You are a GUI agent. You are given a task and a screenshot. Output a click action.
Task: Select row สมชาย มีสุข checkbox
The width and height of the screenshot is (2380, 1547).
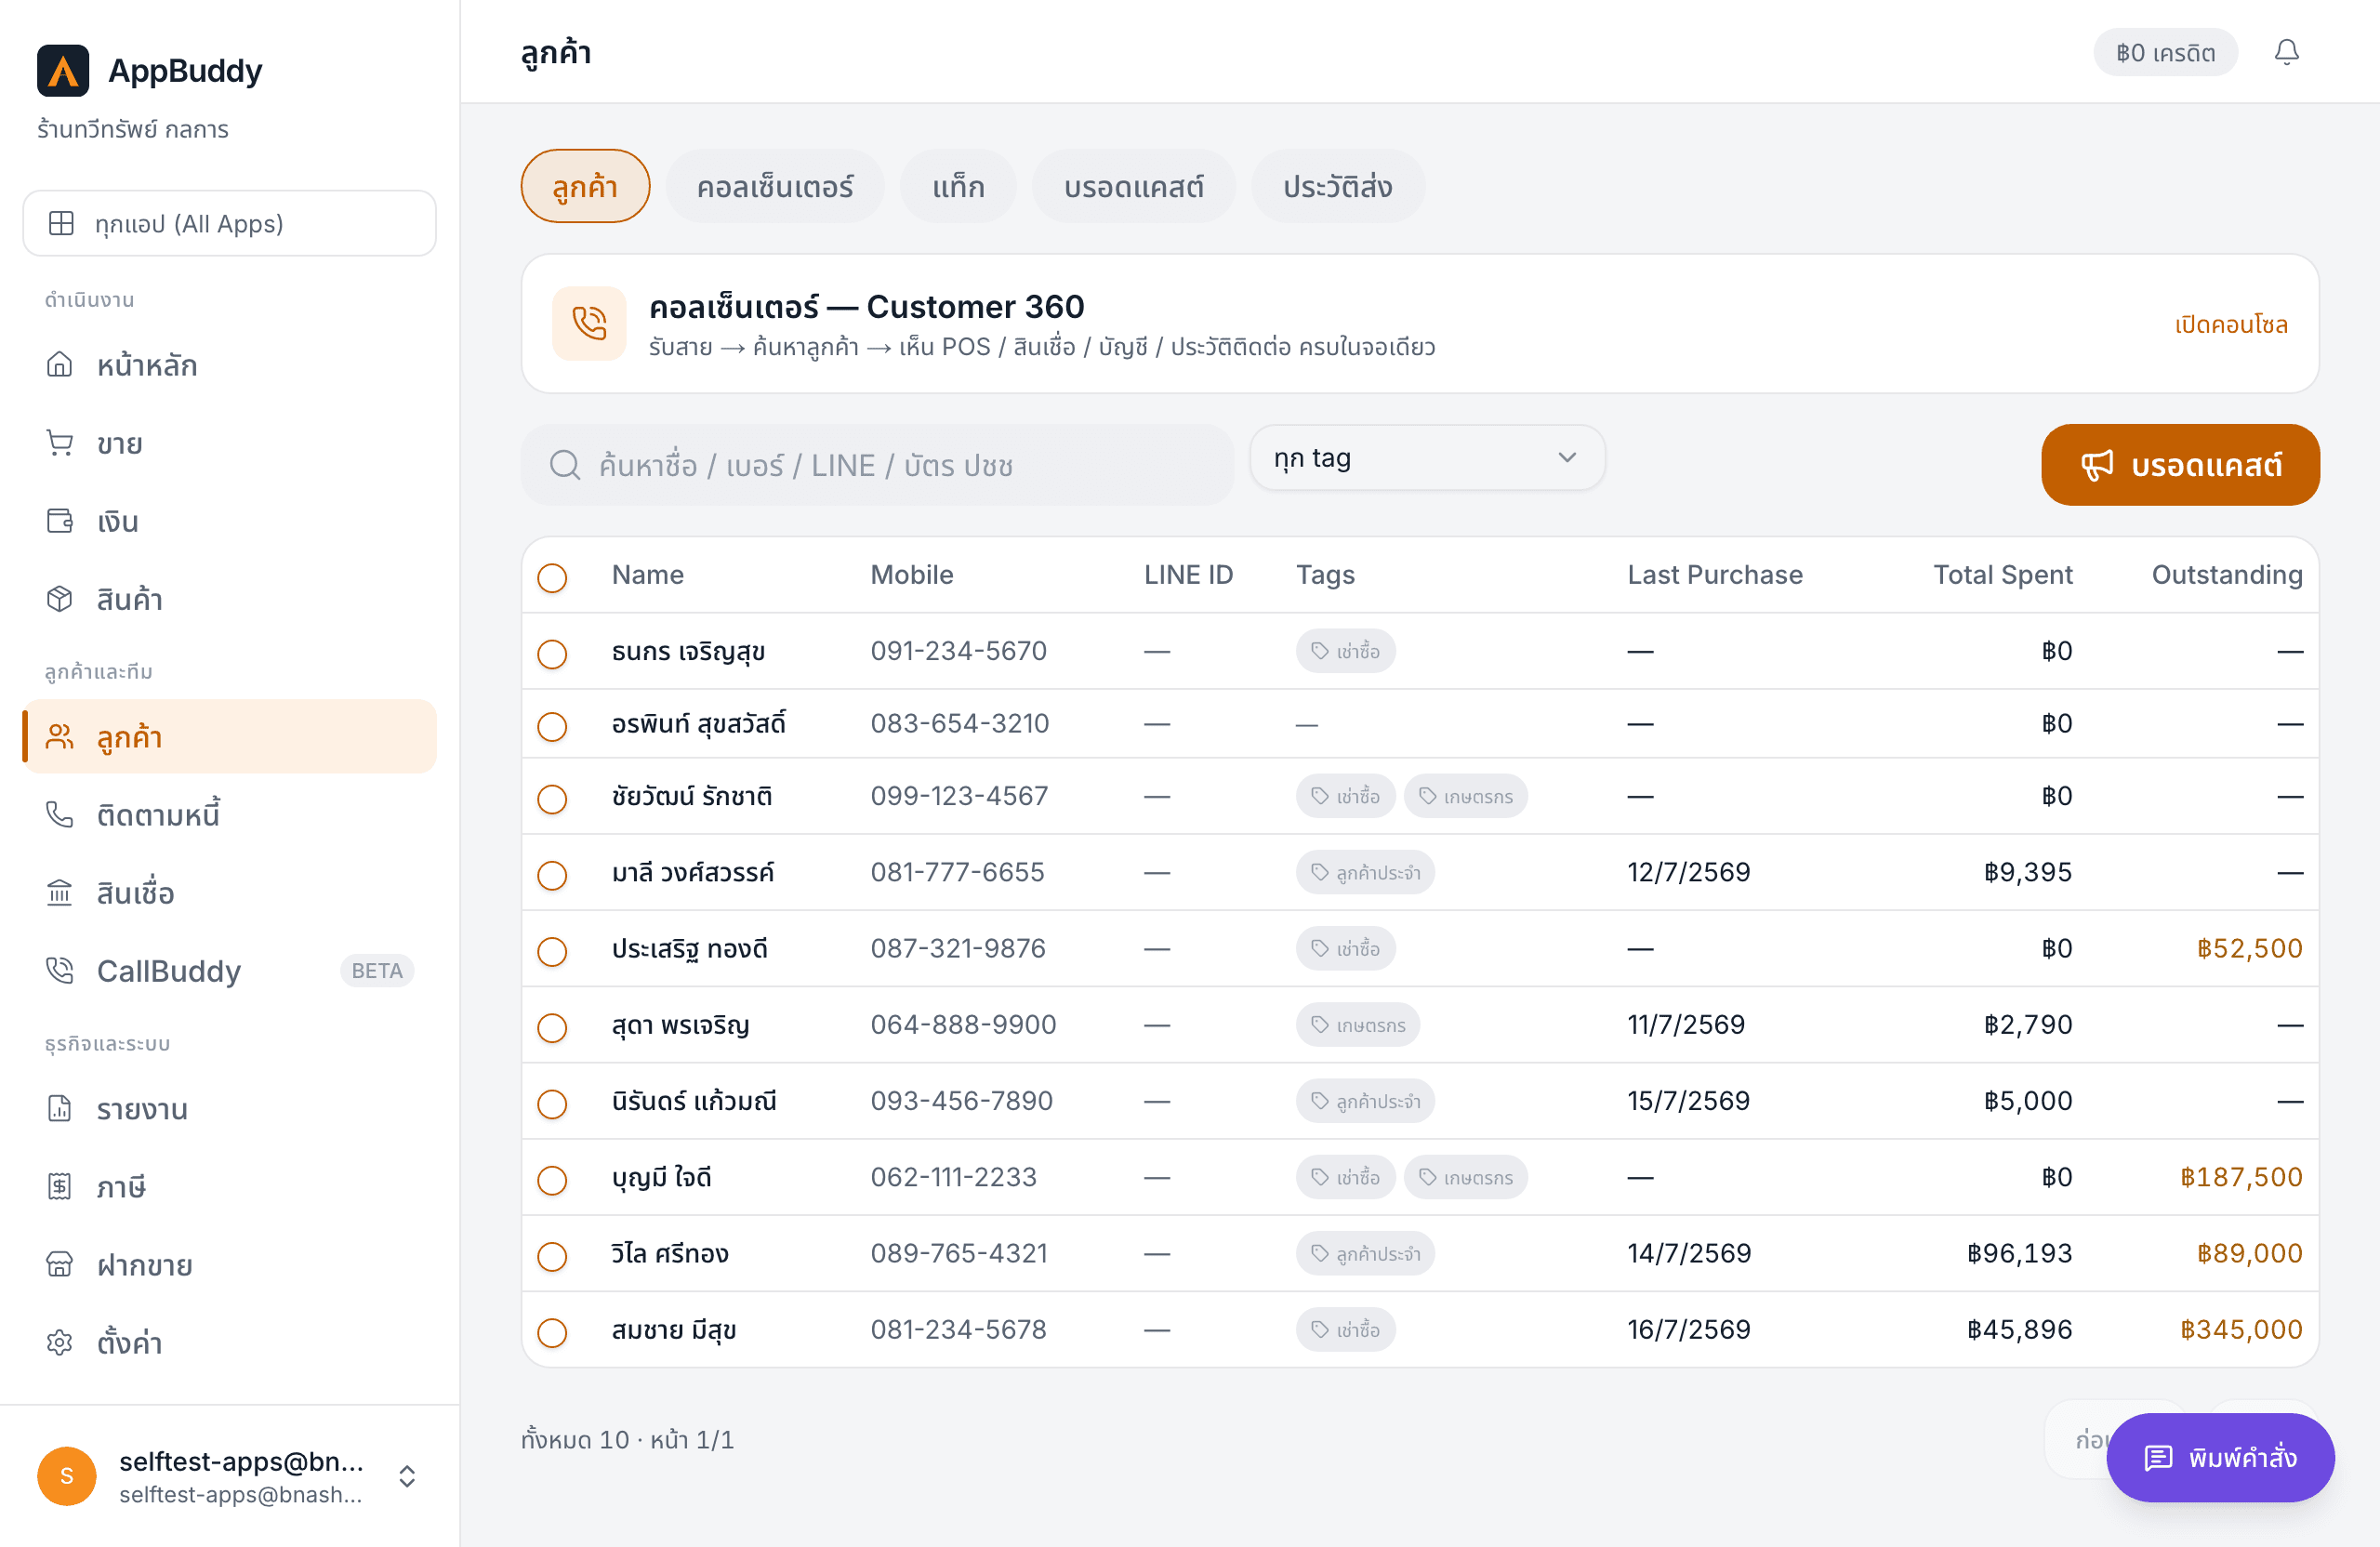point(552,1331)
